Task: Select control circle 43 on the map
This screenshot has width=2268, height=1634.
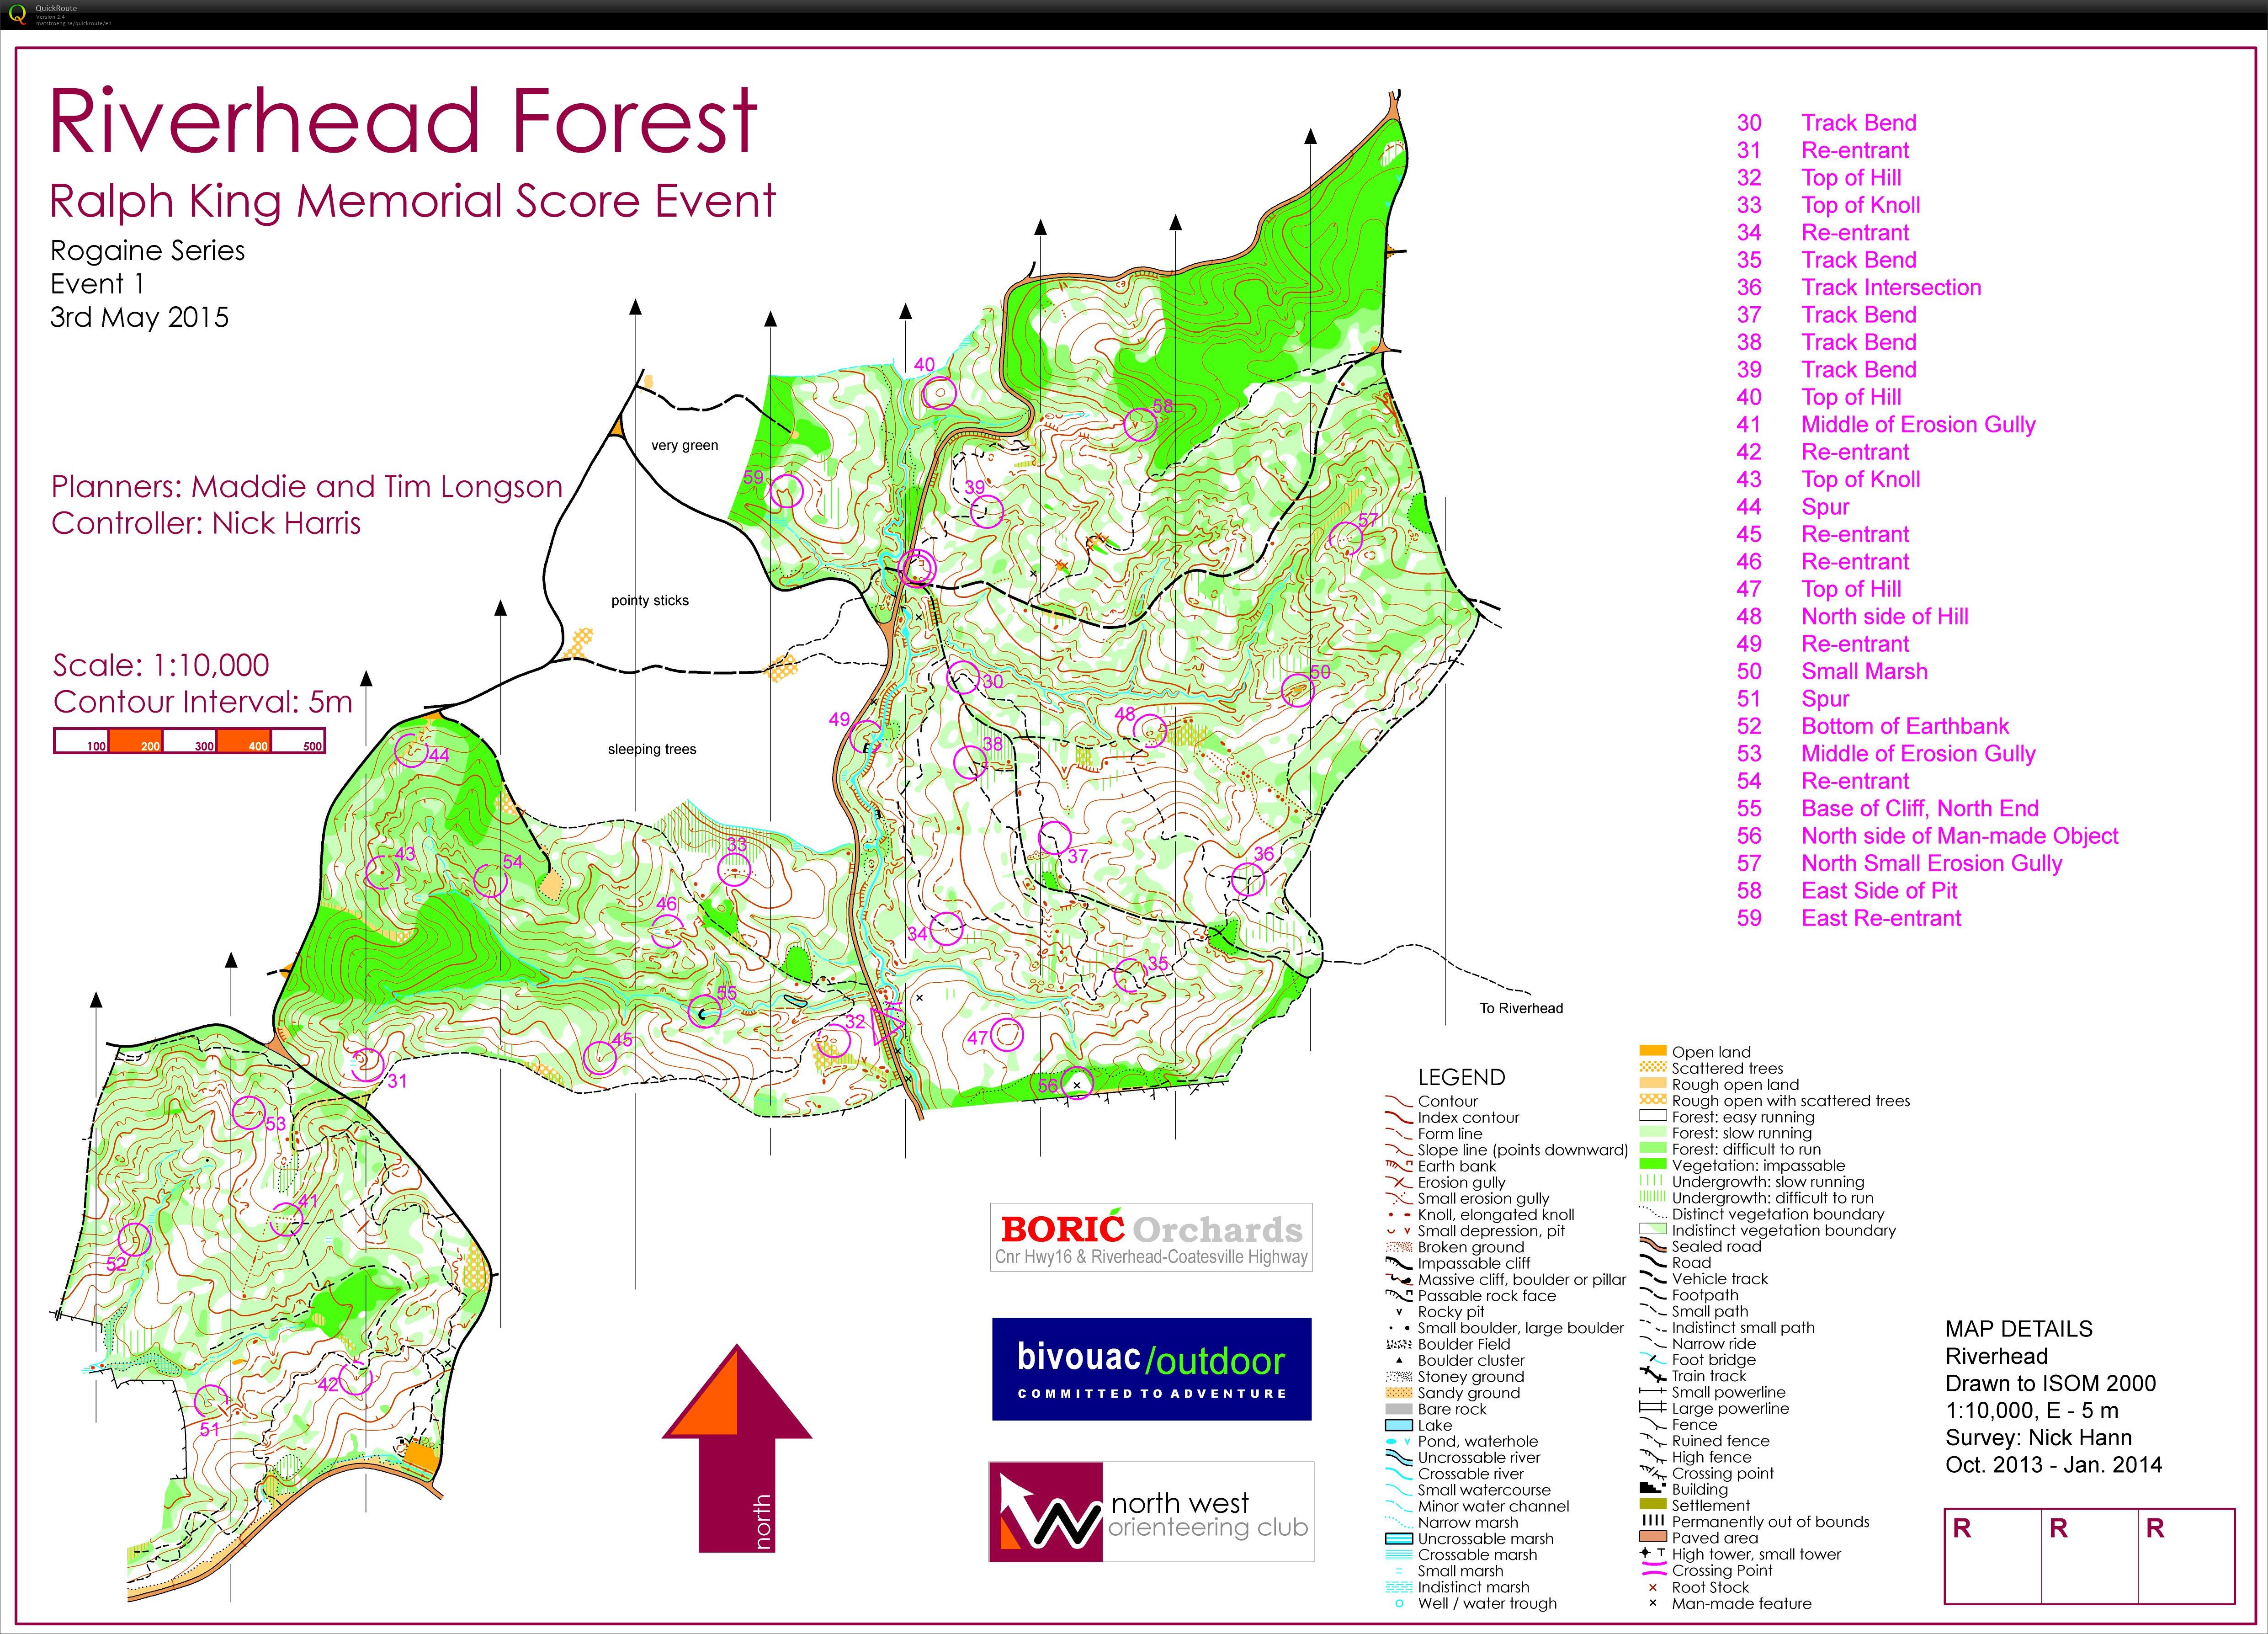Action: click(x=382, y=872)
